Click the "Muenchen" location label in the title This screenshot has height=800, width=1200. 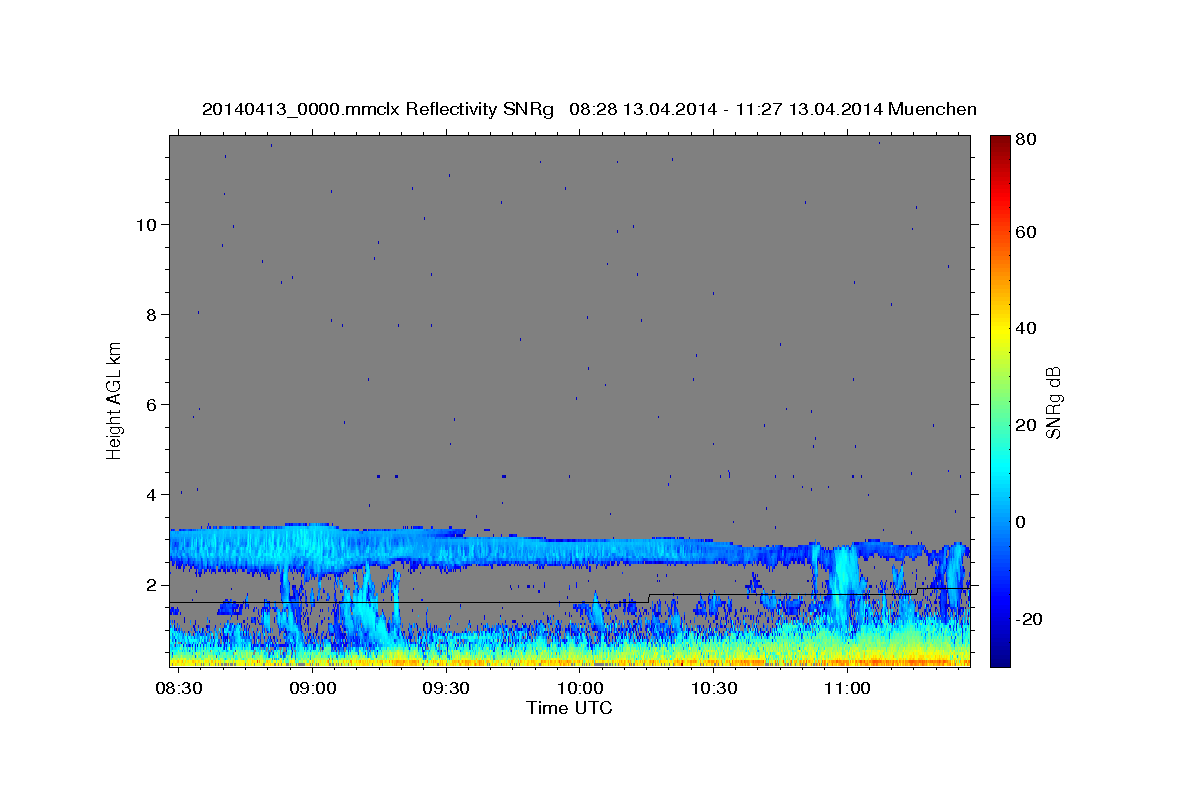931,109
